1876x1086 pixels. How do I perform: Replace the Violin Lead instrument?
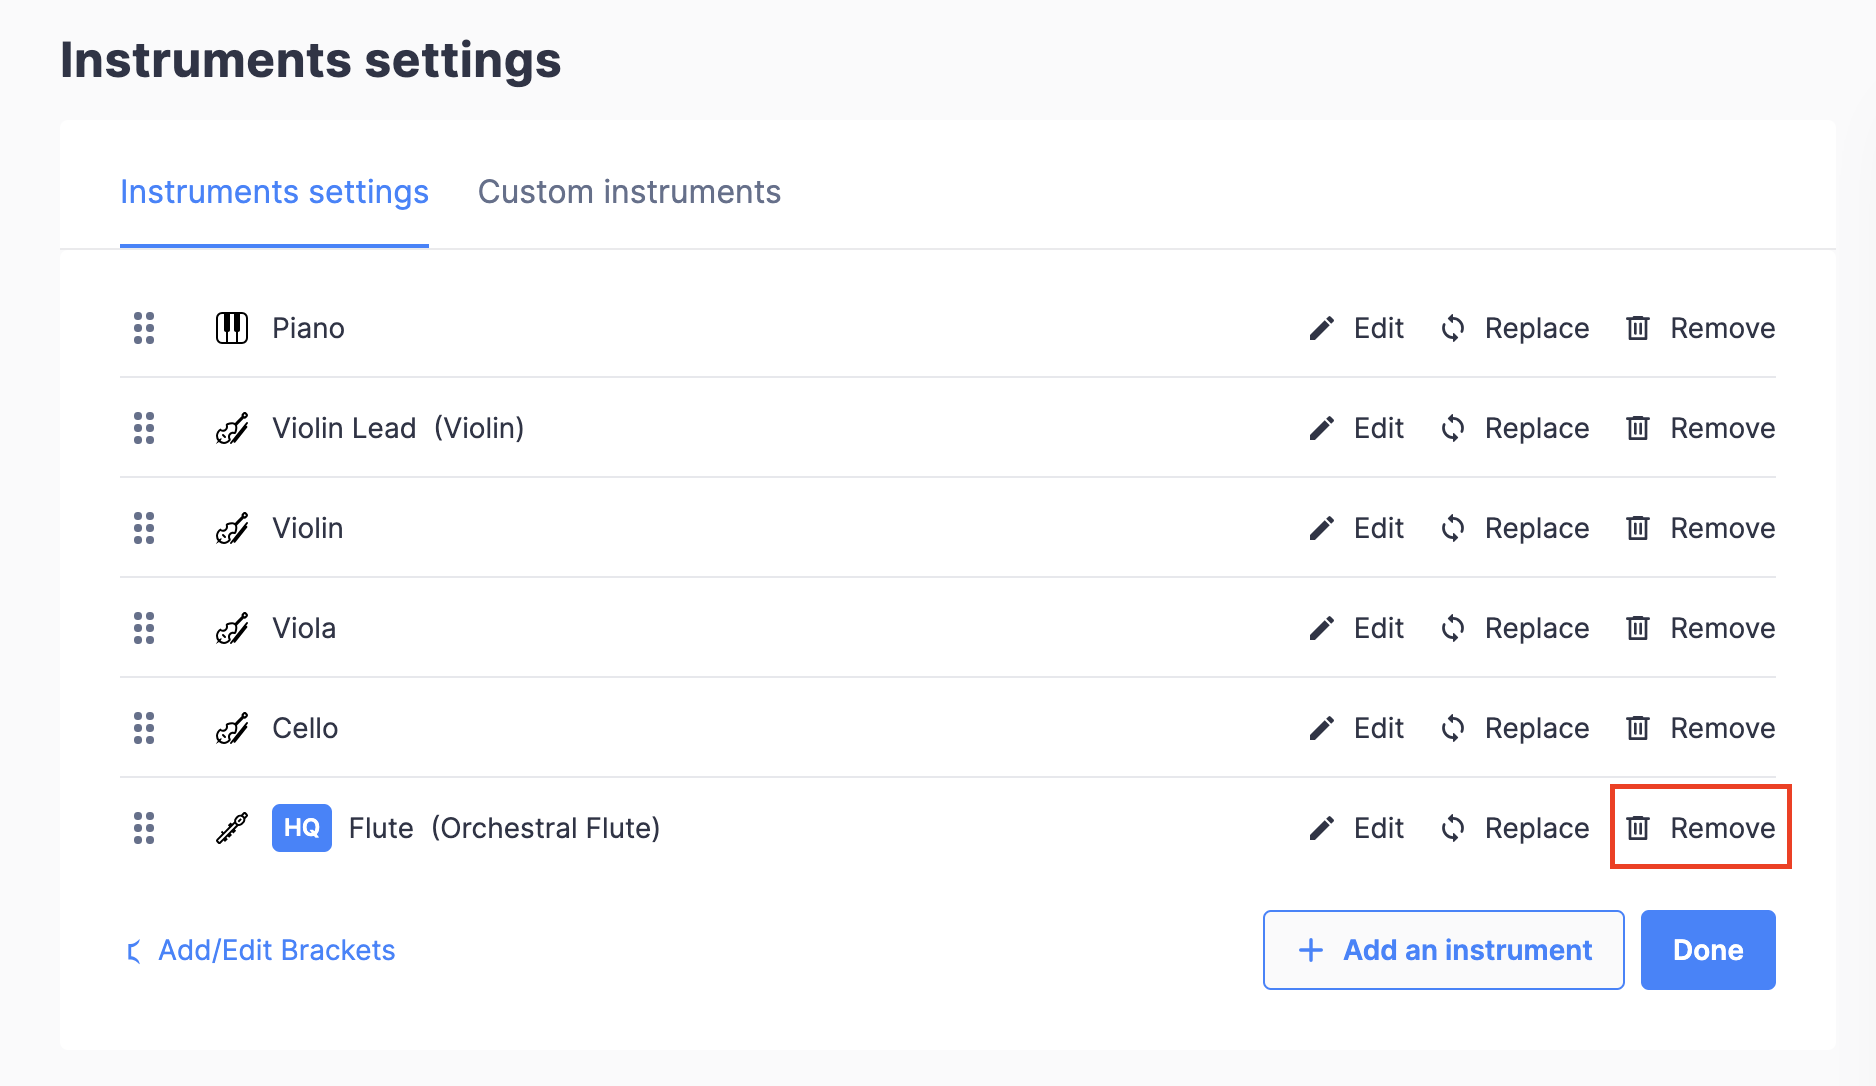(1515, 428)
